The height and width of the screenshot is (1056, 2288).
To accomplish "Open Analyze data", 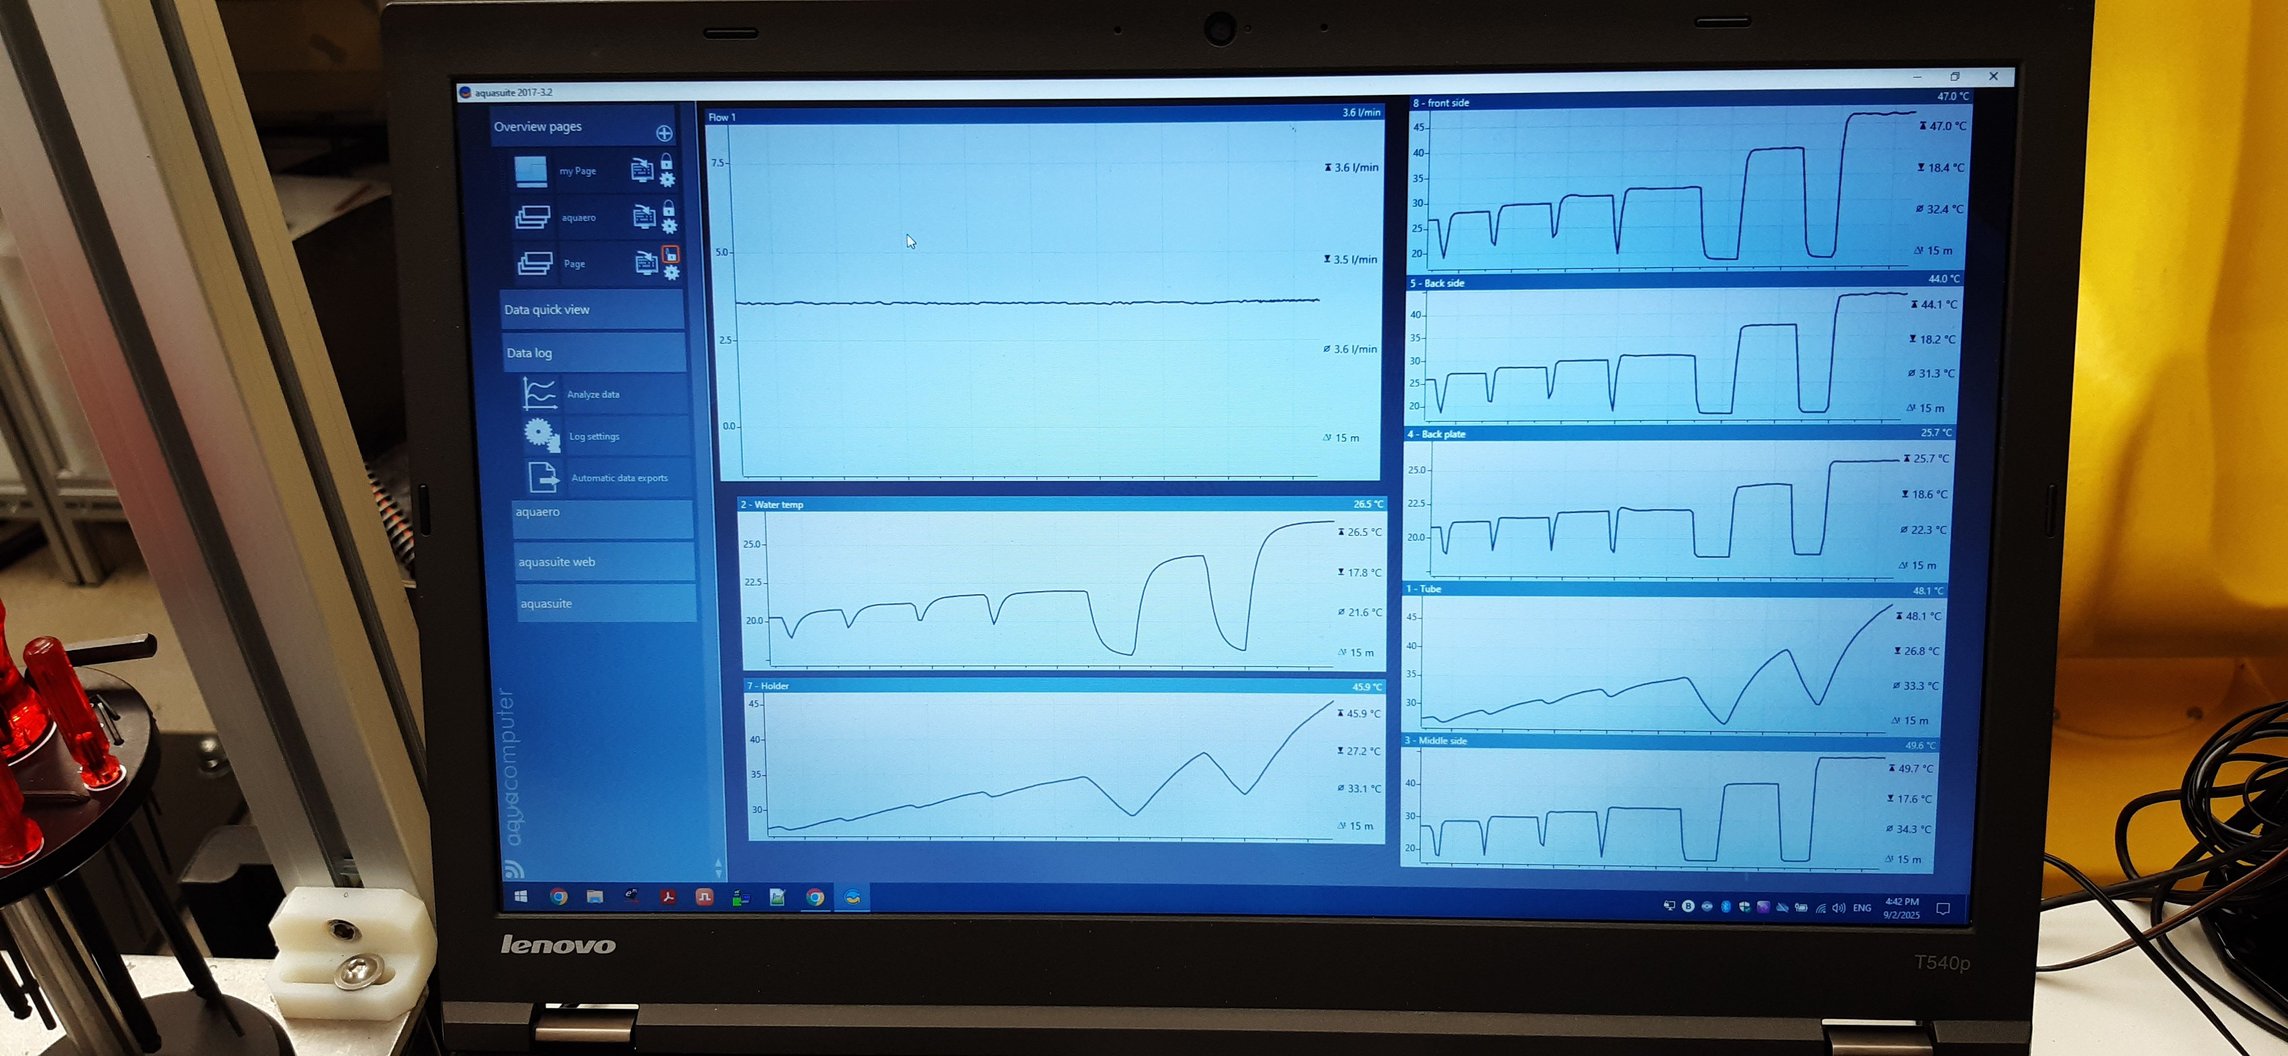I will click(592, 394).
